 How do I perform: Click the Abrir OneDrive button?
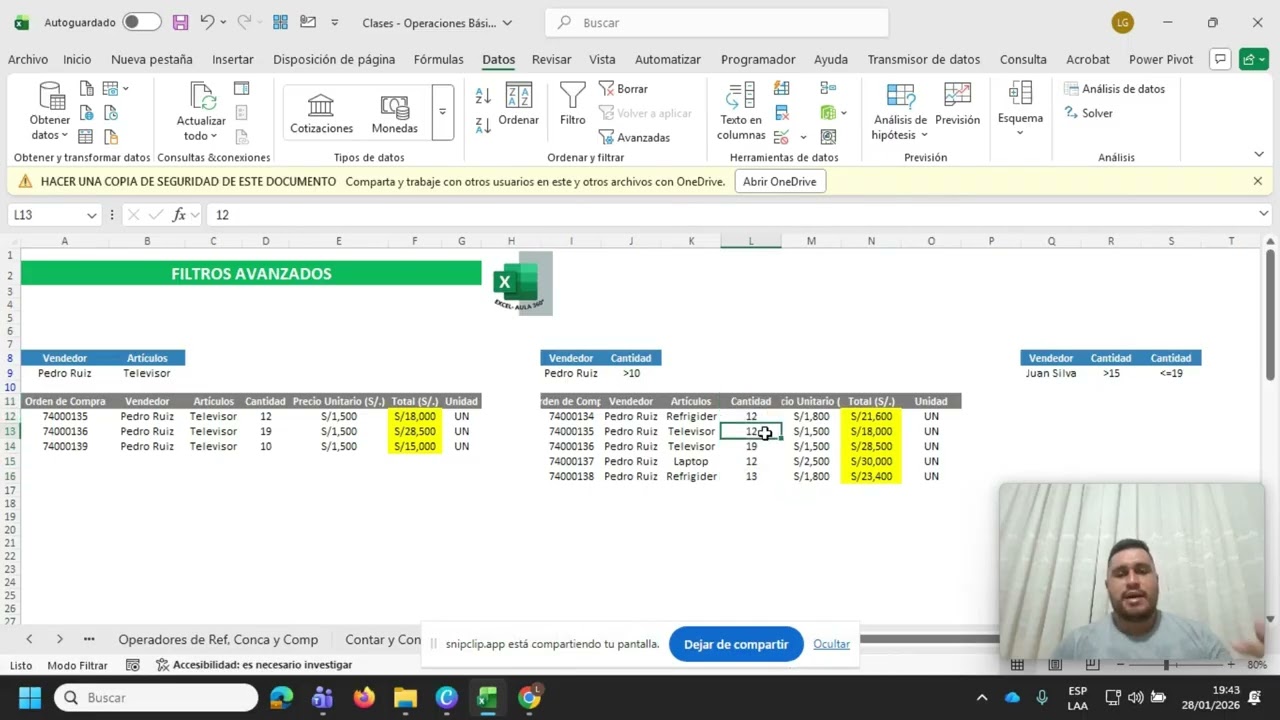(x=779, y=181)
